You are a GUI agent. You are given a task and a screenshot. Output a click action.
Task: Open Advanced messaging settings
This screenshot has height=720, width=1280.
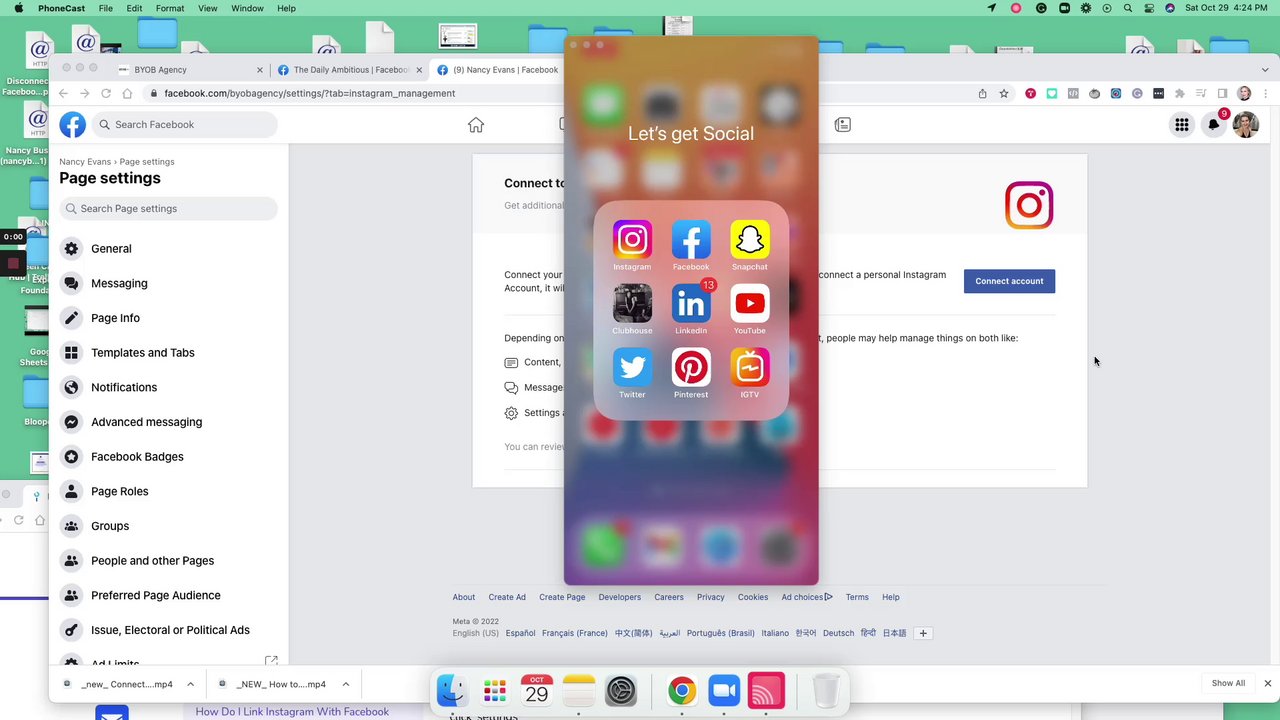click(x=168, y=422)
